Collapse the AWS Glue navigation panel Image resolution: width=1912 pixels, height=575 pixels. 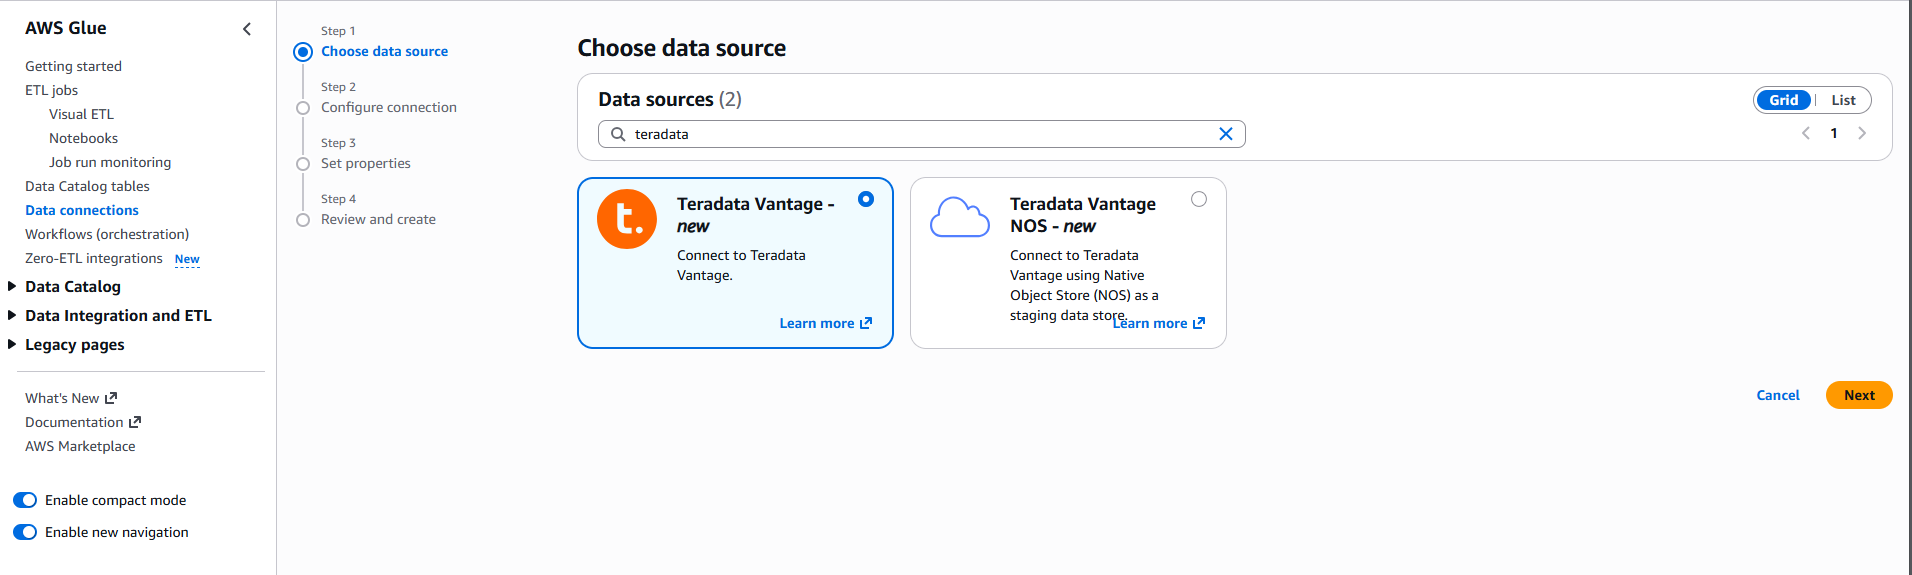point(247,29)
